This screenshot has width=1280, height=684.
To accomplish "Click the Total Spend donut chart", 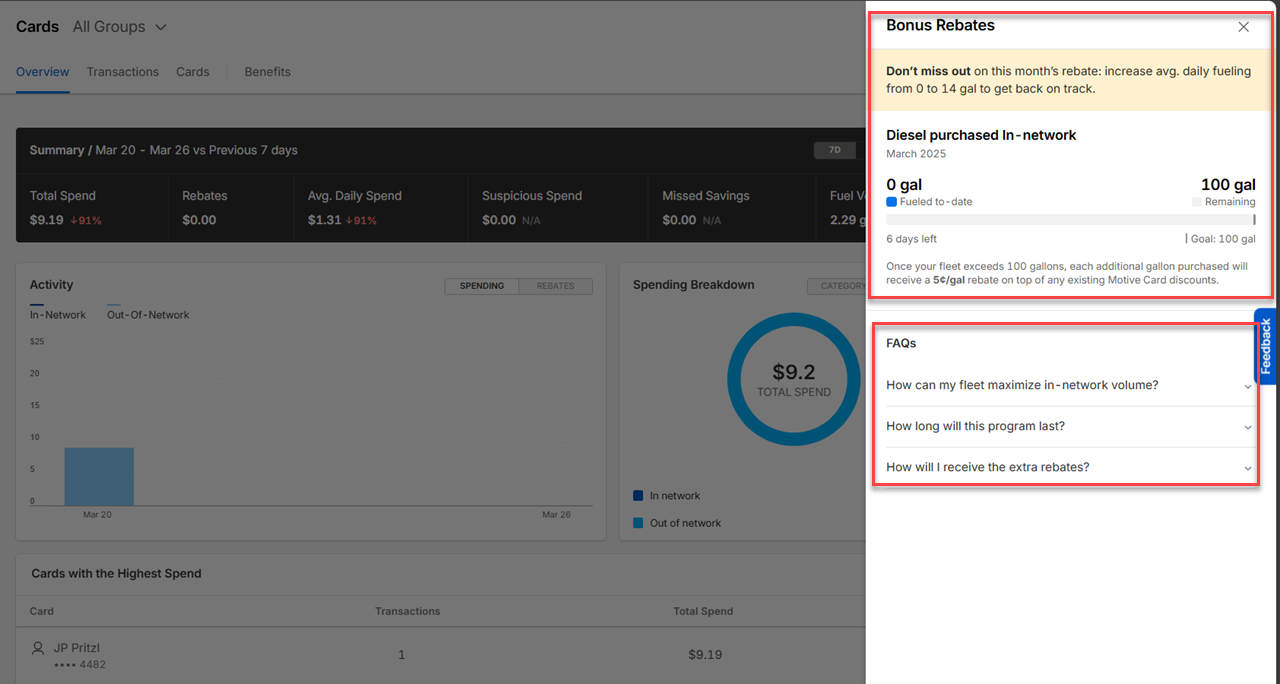I will 794,379.
